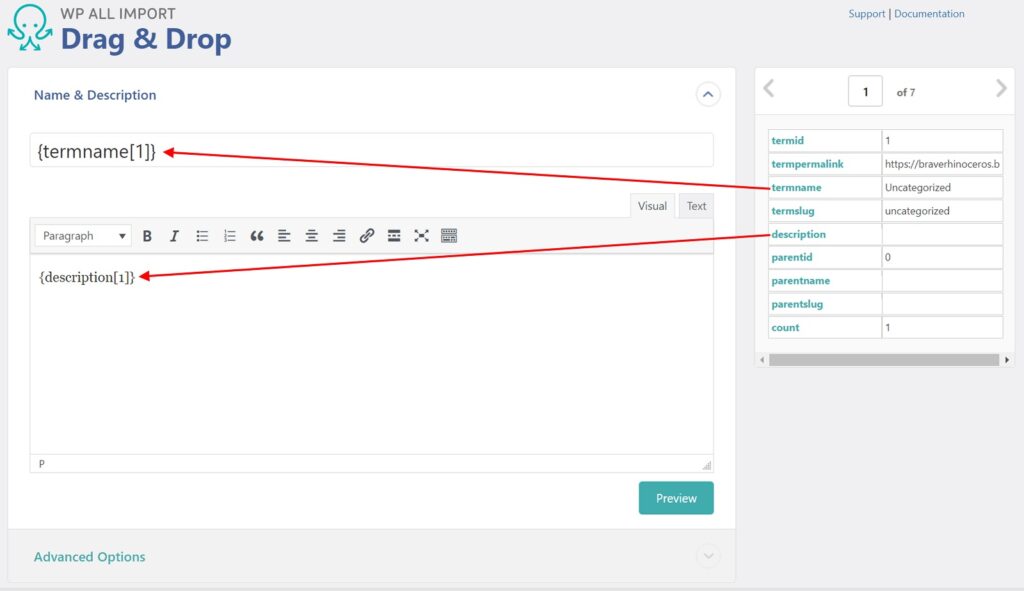Go to the previous record
This screenshot has width=1024, height=591.
pyautogui.click(x=769, y=88)
